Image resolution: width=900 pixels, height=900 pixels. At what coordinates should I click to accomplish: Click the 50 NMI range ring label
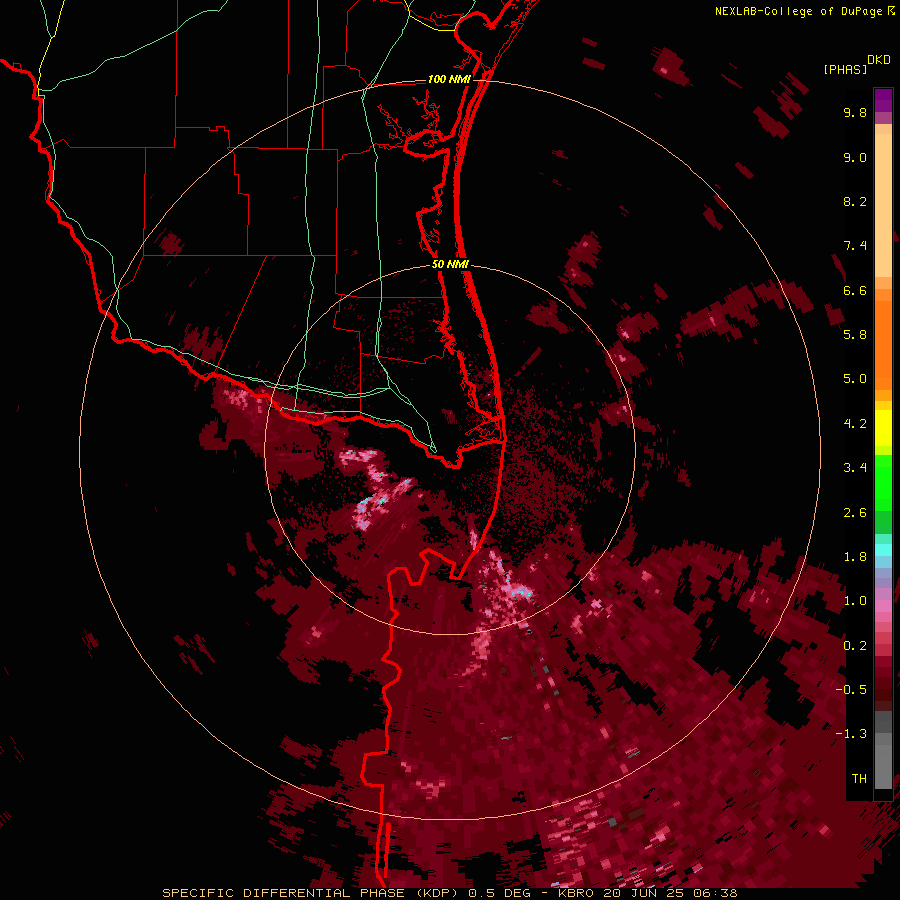(450, 264)
